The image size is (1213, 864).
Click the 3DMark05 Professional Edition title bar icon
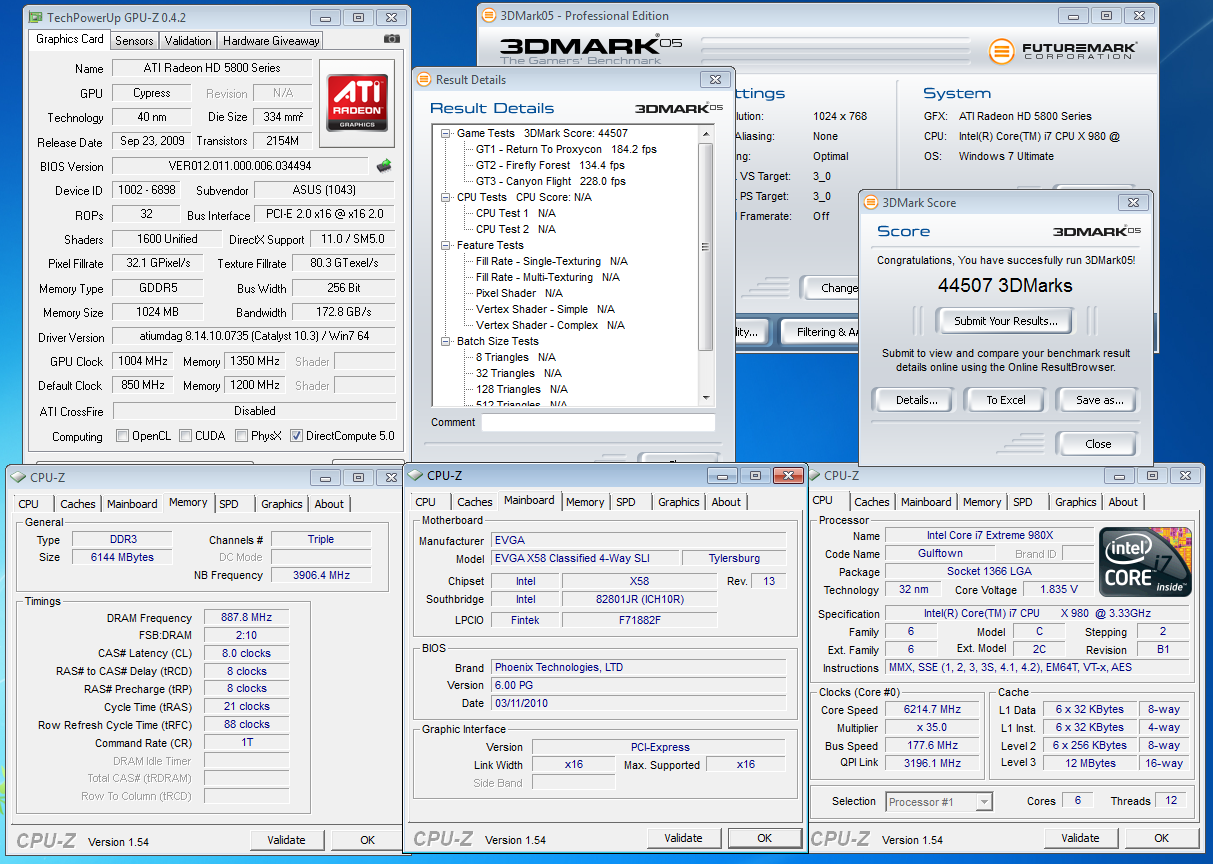(488, 16)
